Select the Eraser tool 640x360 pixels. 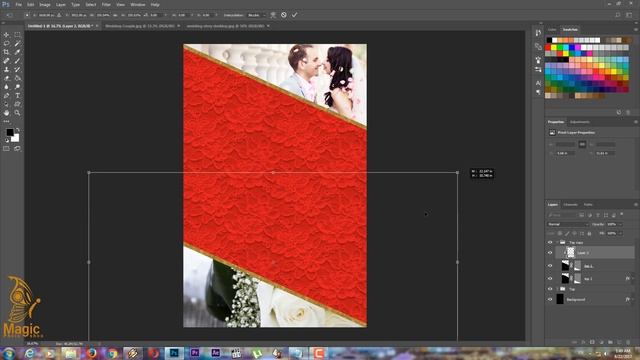point(6,78)
